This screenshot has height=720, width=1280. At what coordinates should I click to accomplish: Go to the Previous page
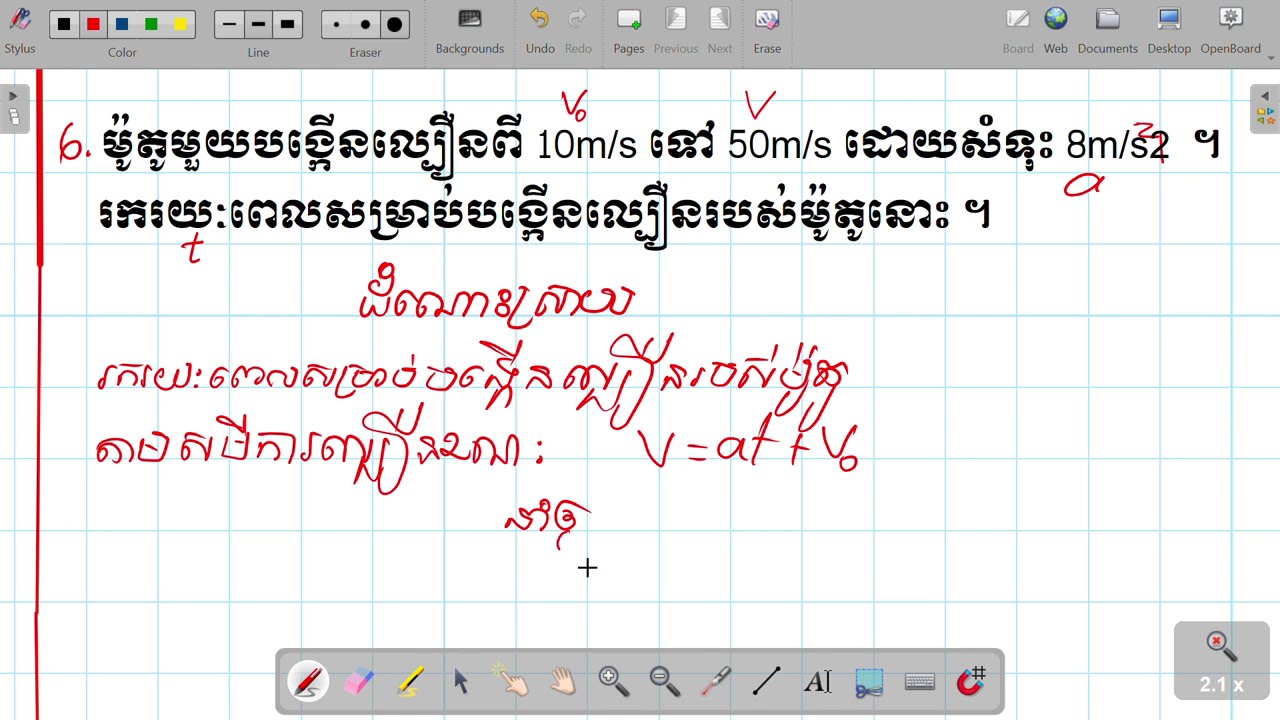click(x=676, y=30)
